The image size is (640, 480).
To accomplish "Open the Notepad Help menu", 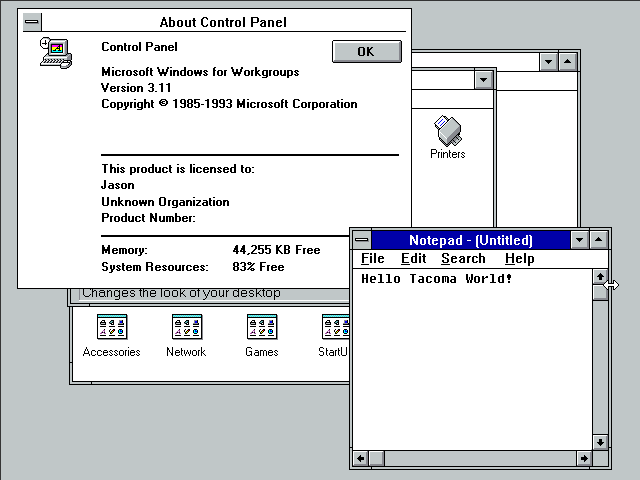I will pyautogui.click(x=520, y=258).
